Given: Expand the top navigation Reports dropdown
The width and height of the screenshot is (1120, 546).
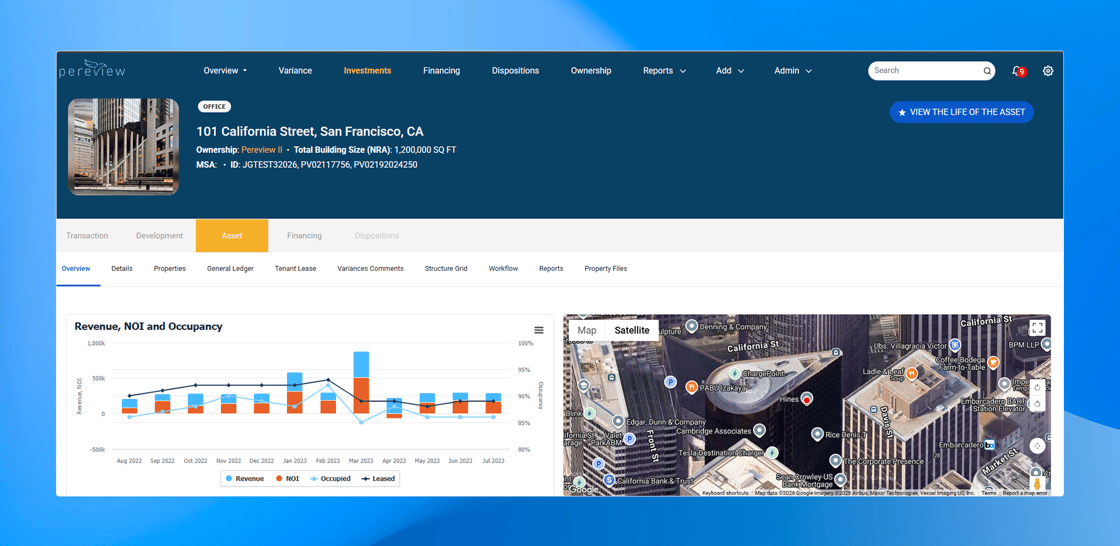Looking at the screenshot, I should 664,71.
